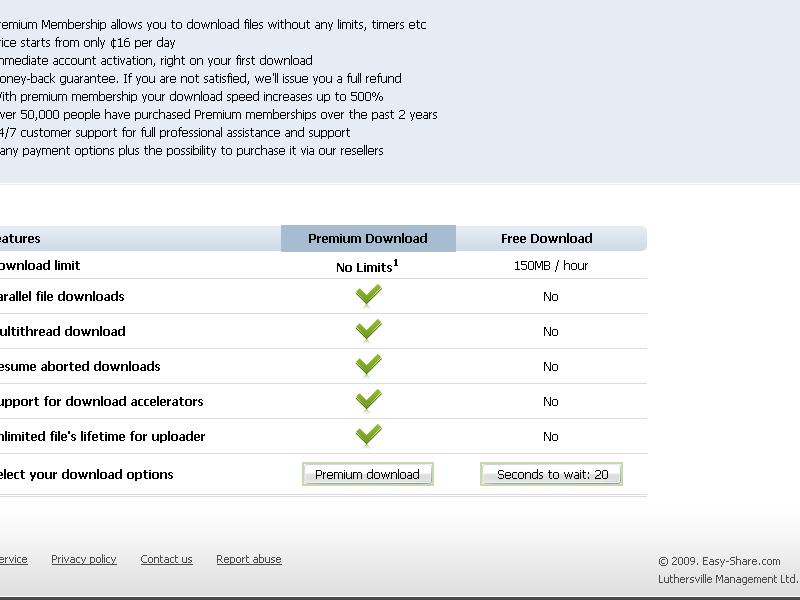Screen dimensions: 800x600
Task: Click the Premium download button
Action: tap(367, 474)
